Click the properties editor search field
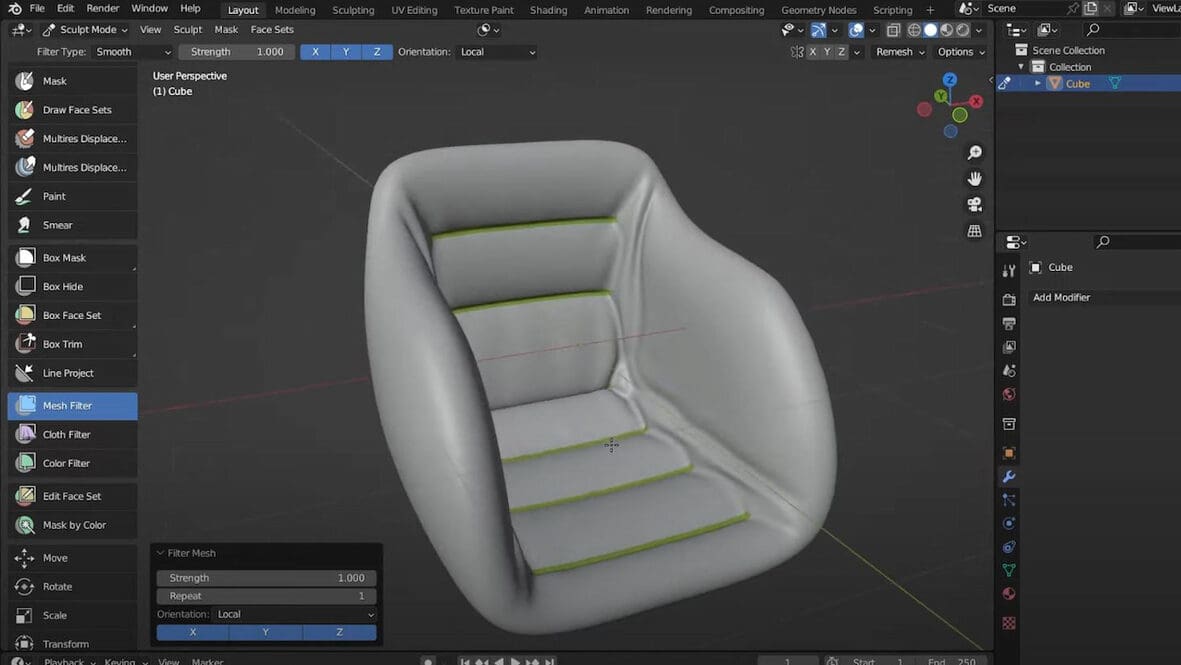1181x665 pixels. (1136, 242)
